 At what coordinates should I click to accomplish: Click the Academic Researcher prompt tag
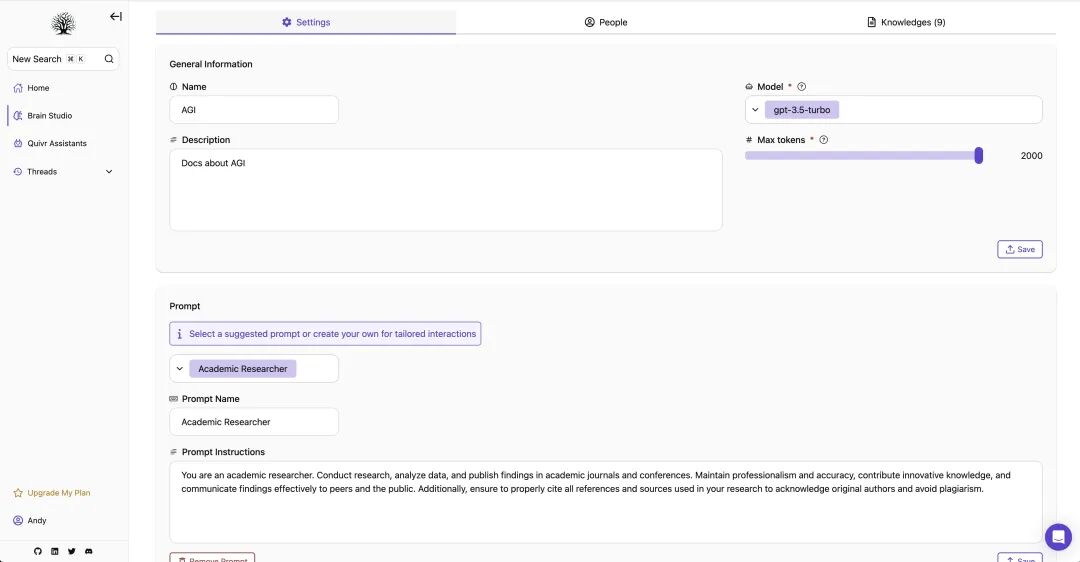(242, 369)
